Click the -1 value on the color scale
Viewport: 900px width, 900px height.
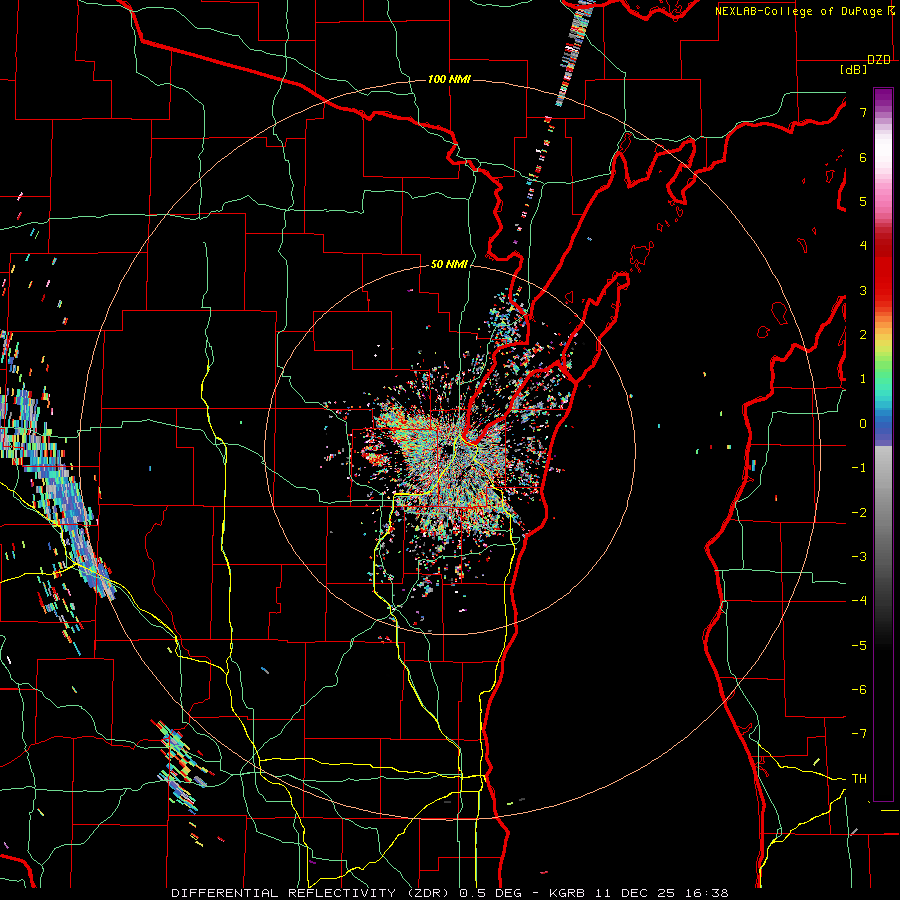[x=859, y=468]
